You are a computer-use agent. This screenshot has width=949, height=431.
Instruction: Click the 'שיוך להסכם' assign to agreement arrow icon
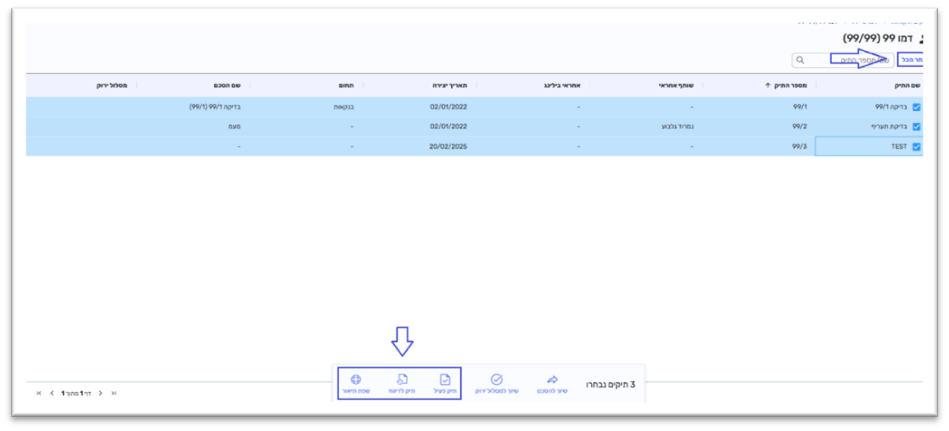pyautogui.click(x=553, y=379)
